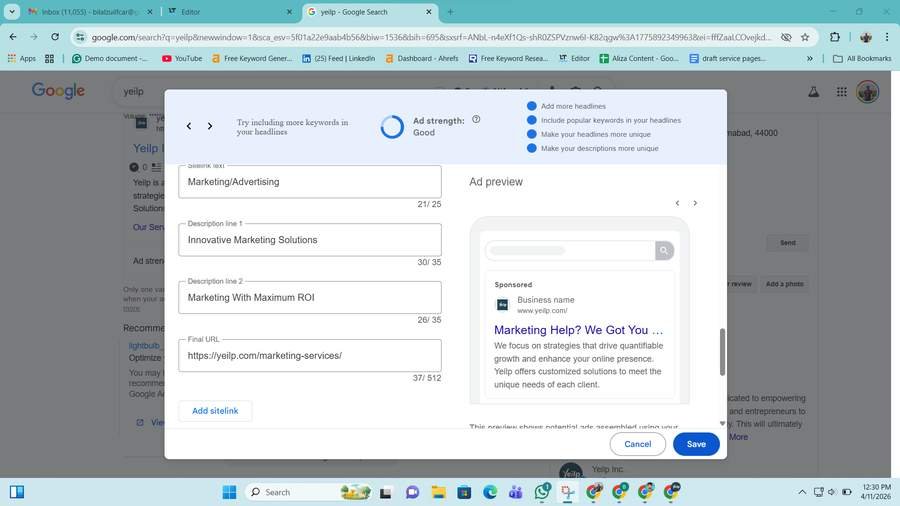Click the Windows taskbar Search box
Image resolution: width=900 pixels, height=506 pixels.
[307, 492]
